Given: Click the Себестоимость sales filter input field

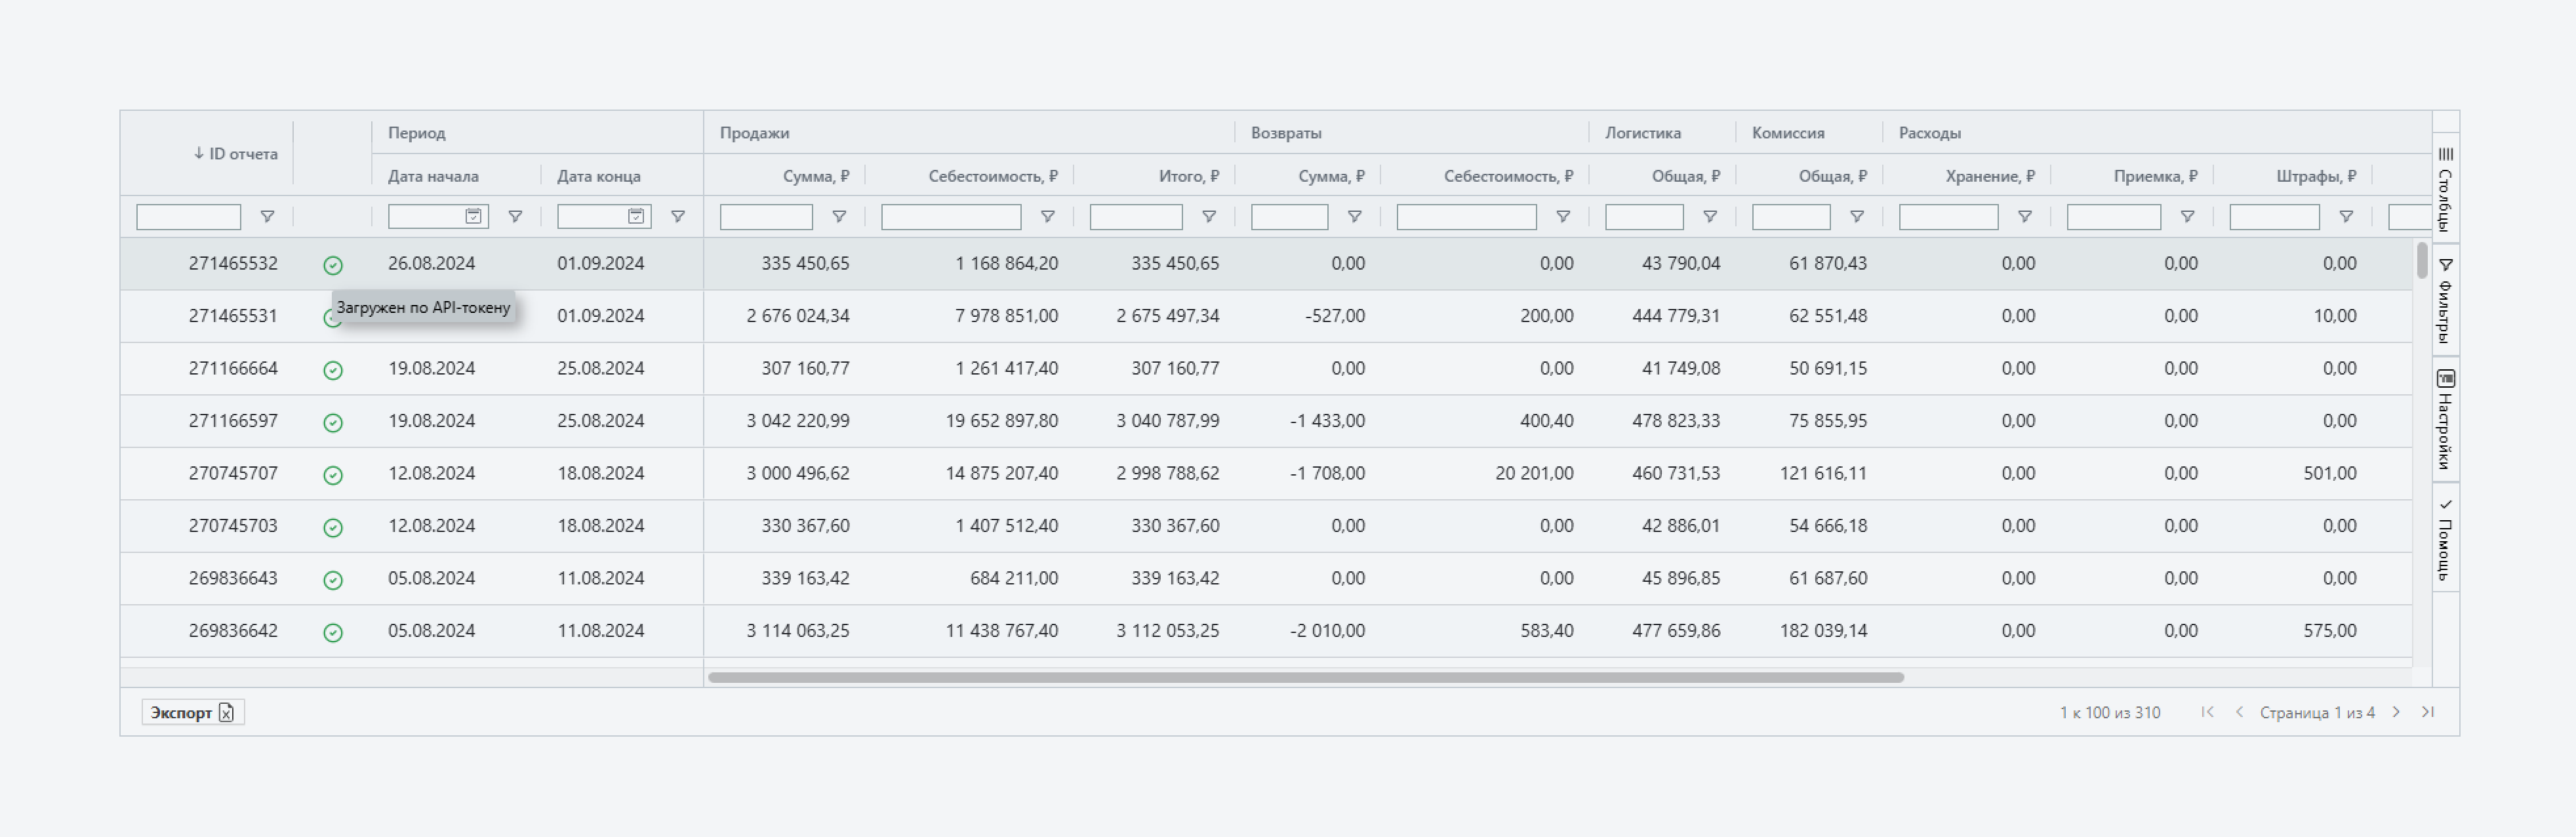Looking at the screenshot, I should [x=950, y=217].
